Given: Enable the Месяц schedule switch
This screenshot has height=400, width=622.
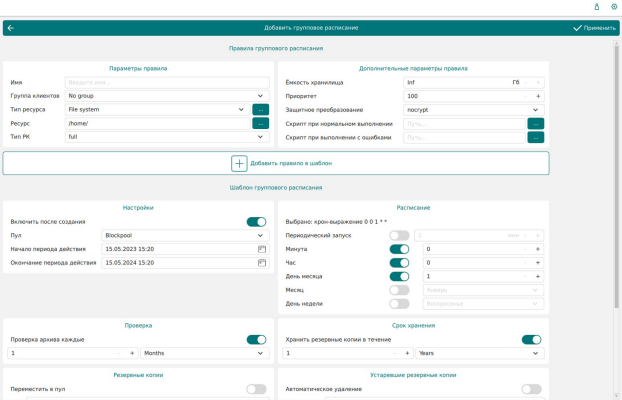Looking at the screenshot, I should [399, 290].
